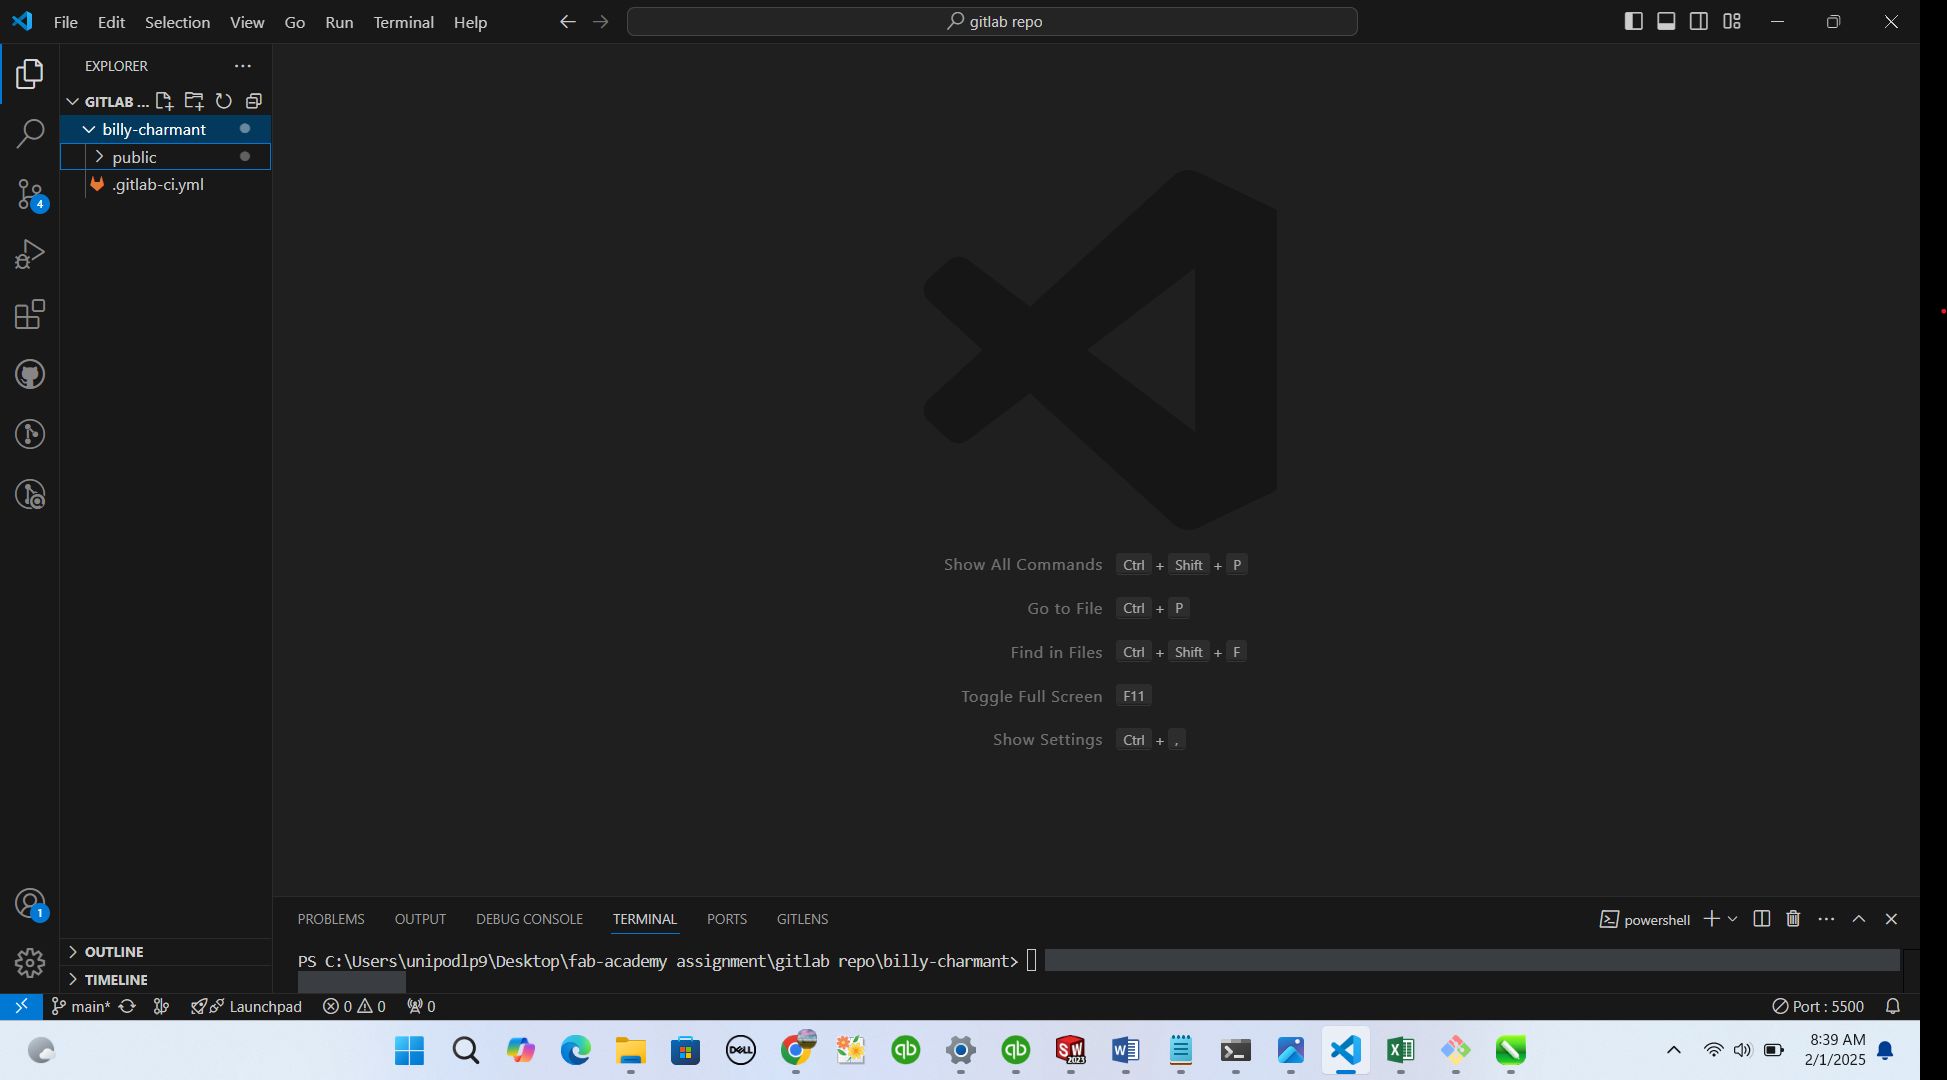This screenshot has height=1080, width=1947.
Task: Collapse the billy-charmant directory
Action: (x=88, y=128)
